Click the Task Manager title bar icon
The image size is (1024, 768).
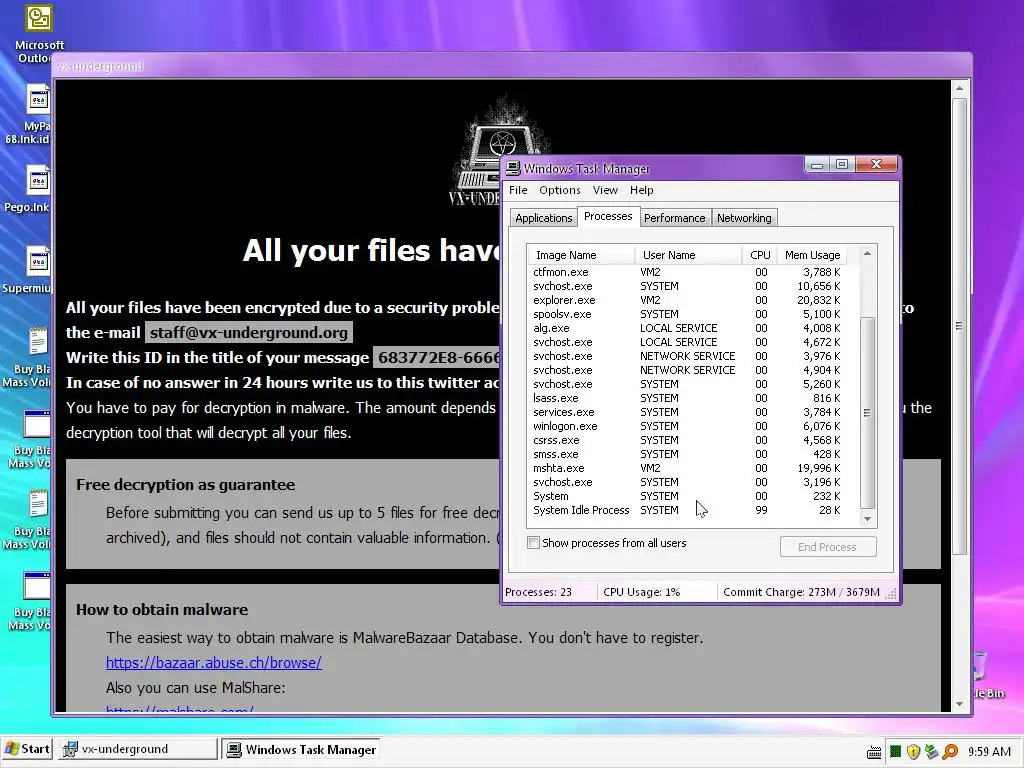point(513,168)
